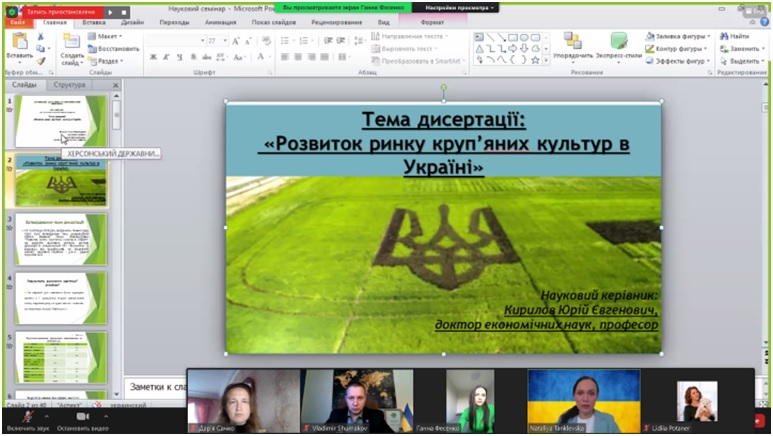Select the right block arrow shape
The image size is (773, 436).
[x=513, y=48]
